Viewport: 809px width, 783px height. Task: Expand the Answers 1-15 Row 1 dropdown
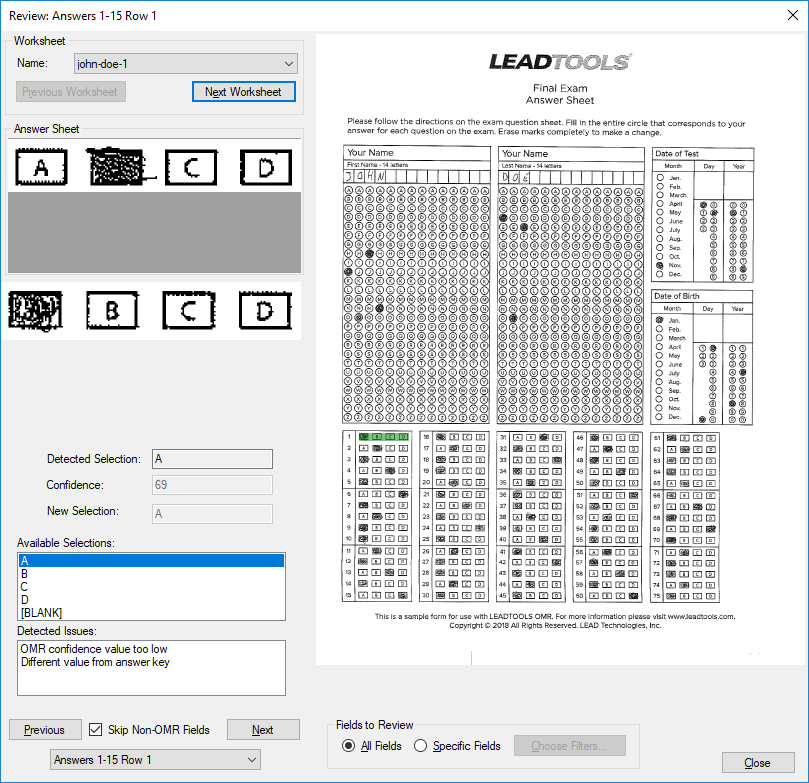point(155,760)
